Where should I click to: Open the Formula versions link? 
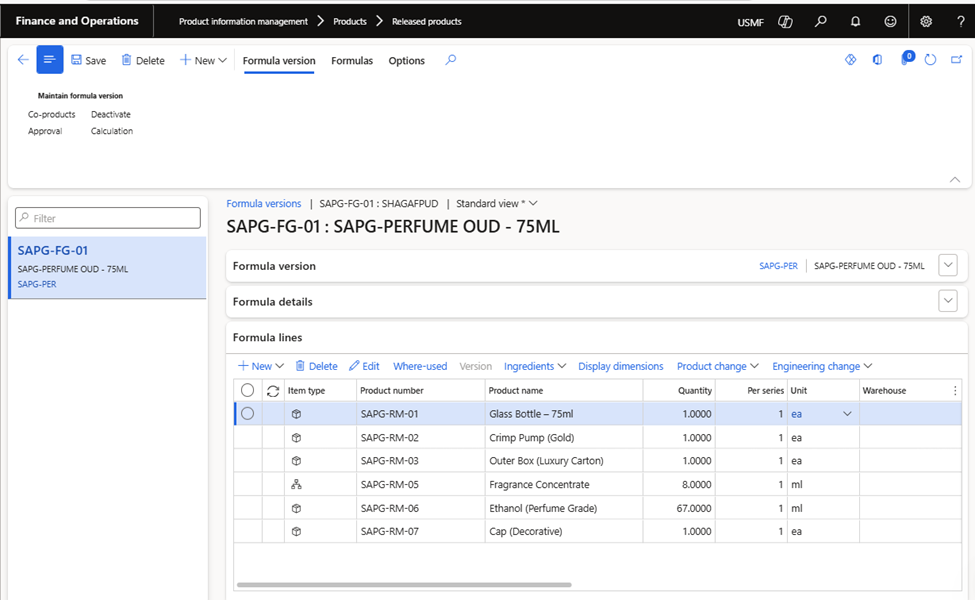264,203
